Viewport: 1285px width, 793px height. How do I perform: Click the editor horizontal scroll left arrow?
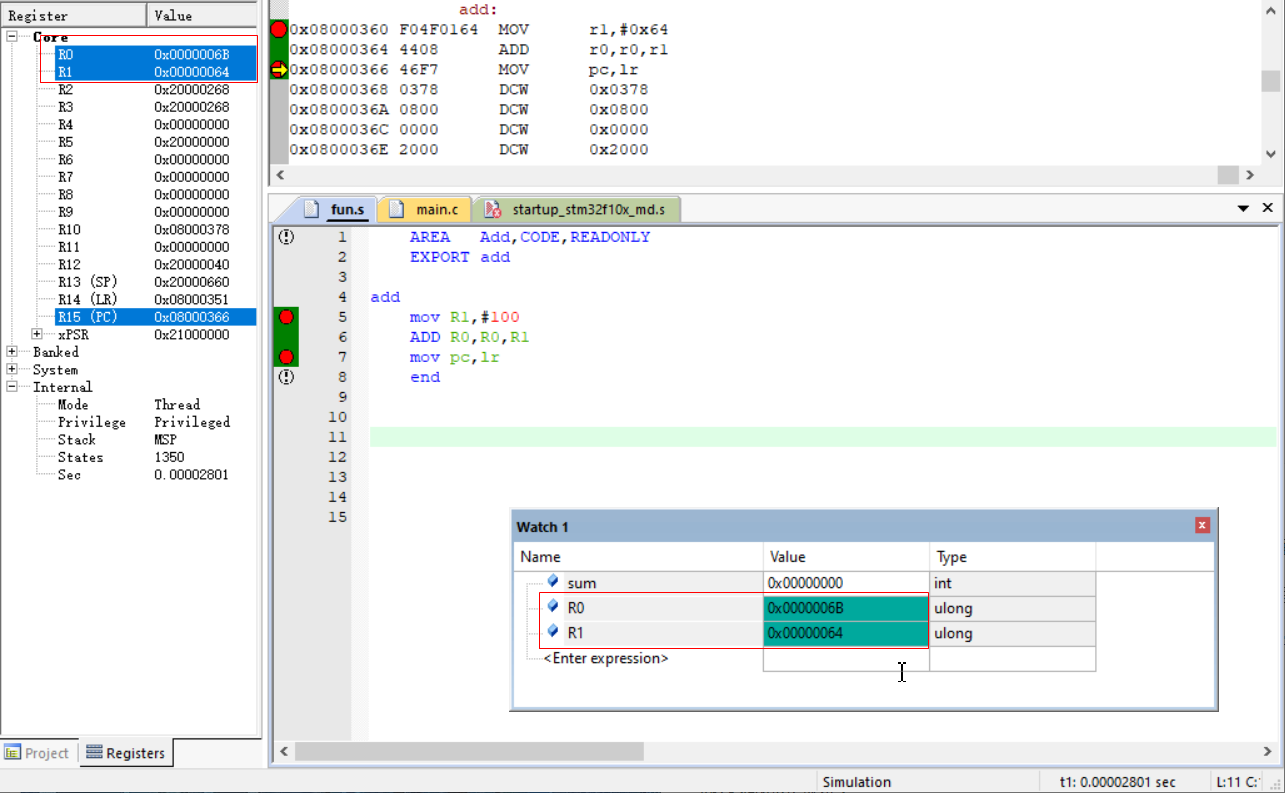pyautogui.click(x=283, y=751)
